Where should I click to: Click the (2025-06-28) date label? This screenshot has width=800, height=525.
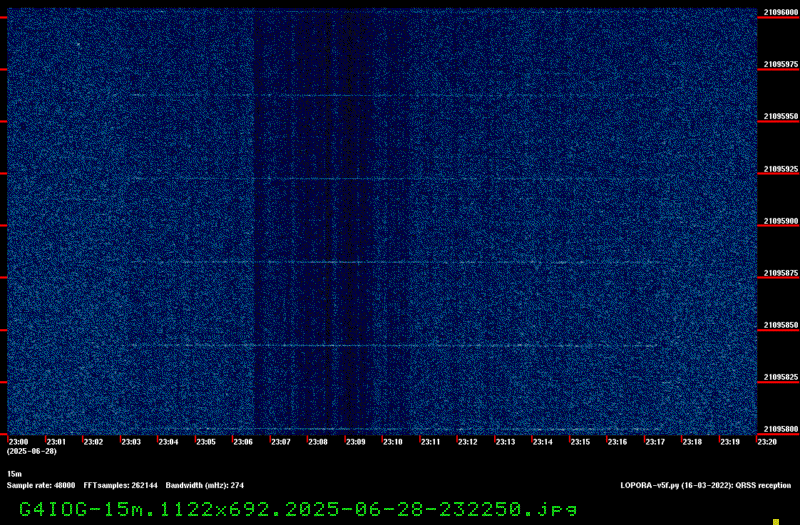pos(32,451)
